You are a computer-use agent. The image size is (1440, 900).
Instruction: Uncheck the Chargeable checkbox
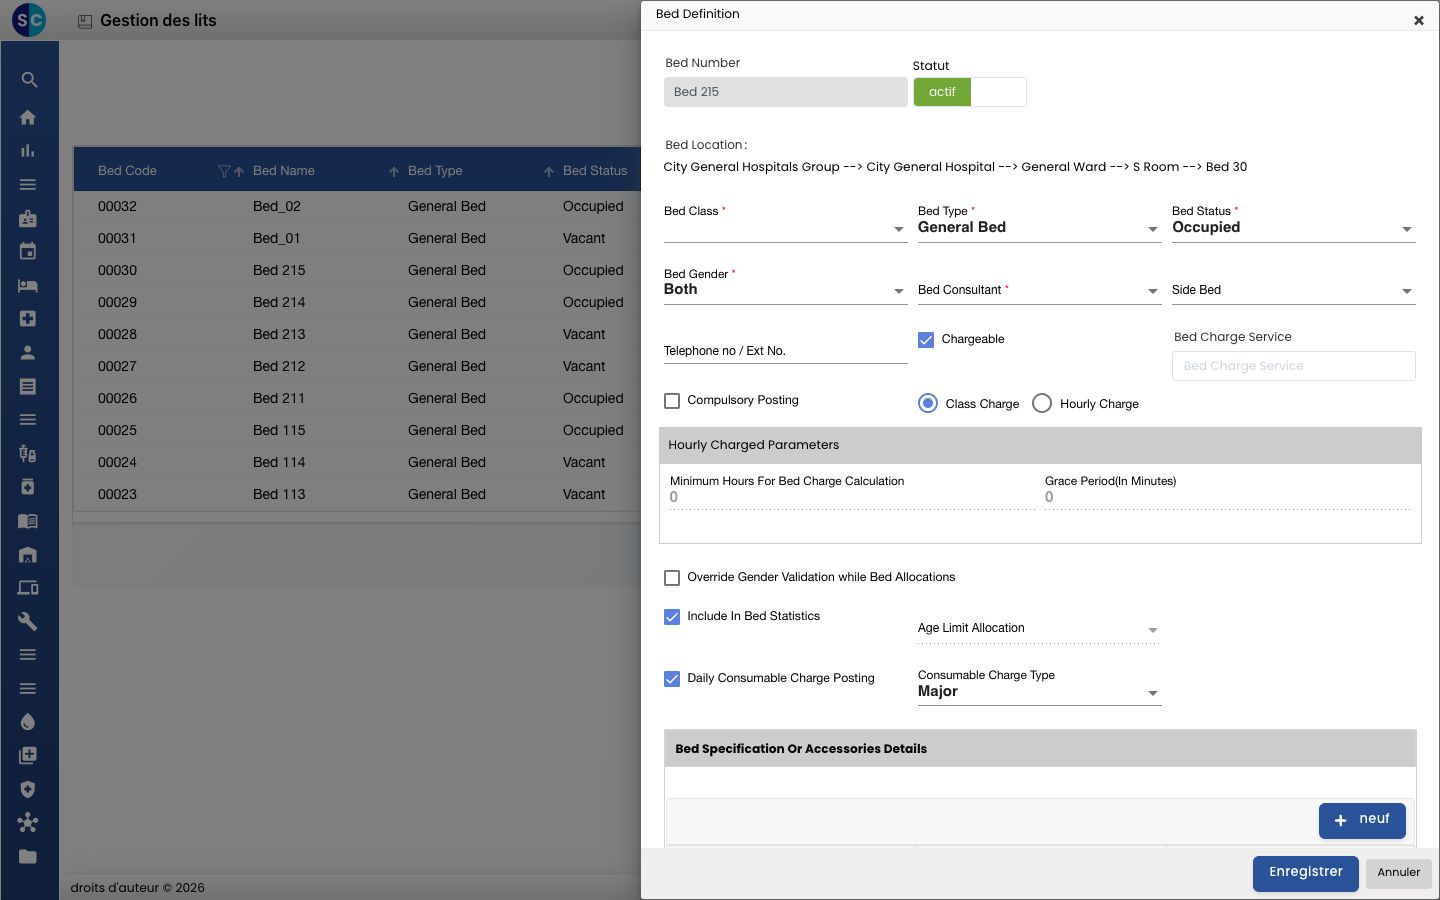(926, 340)
